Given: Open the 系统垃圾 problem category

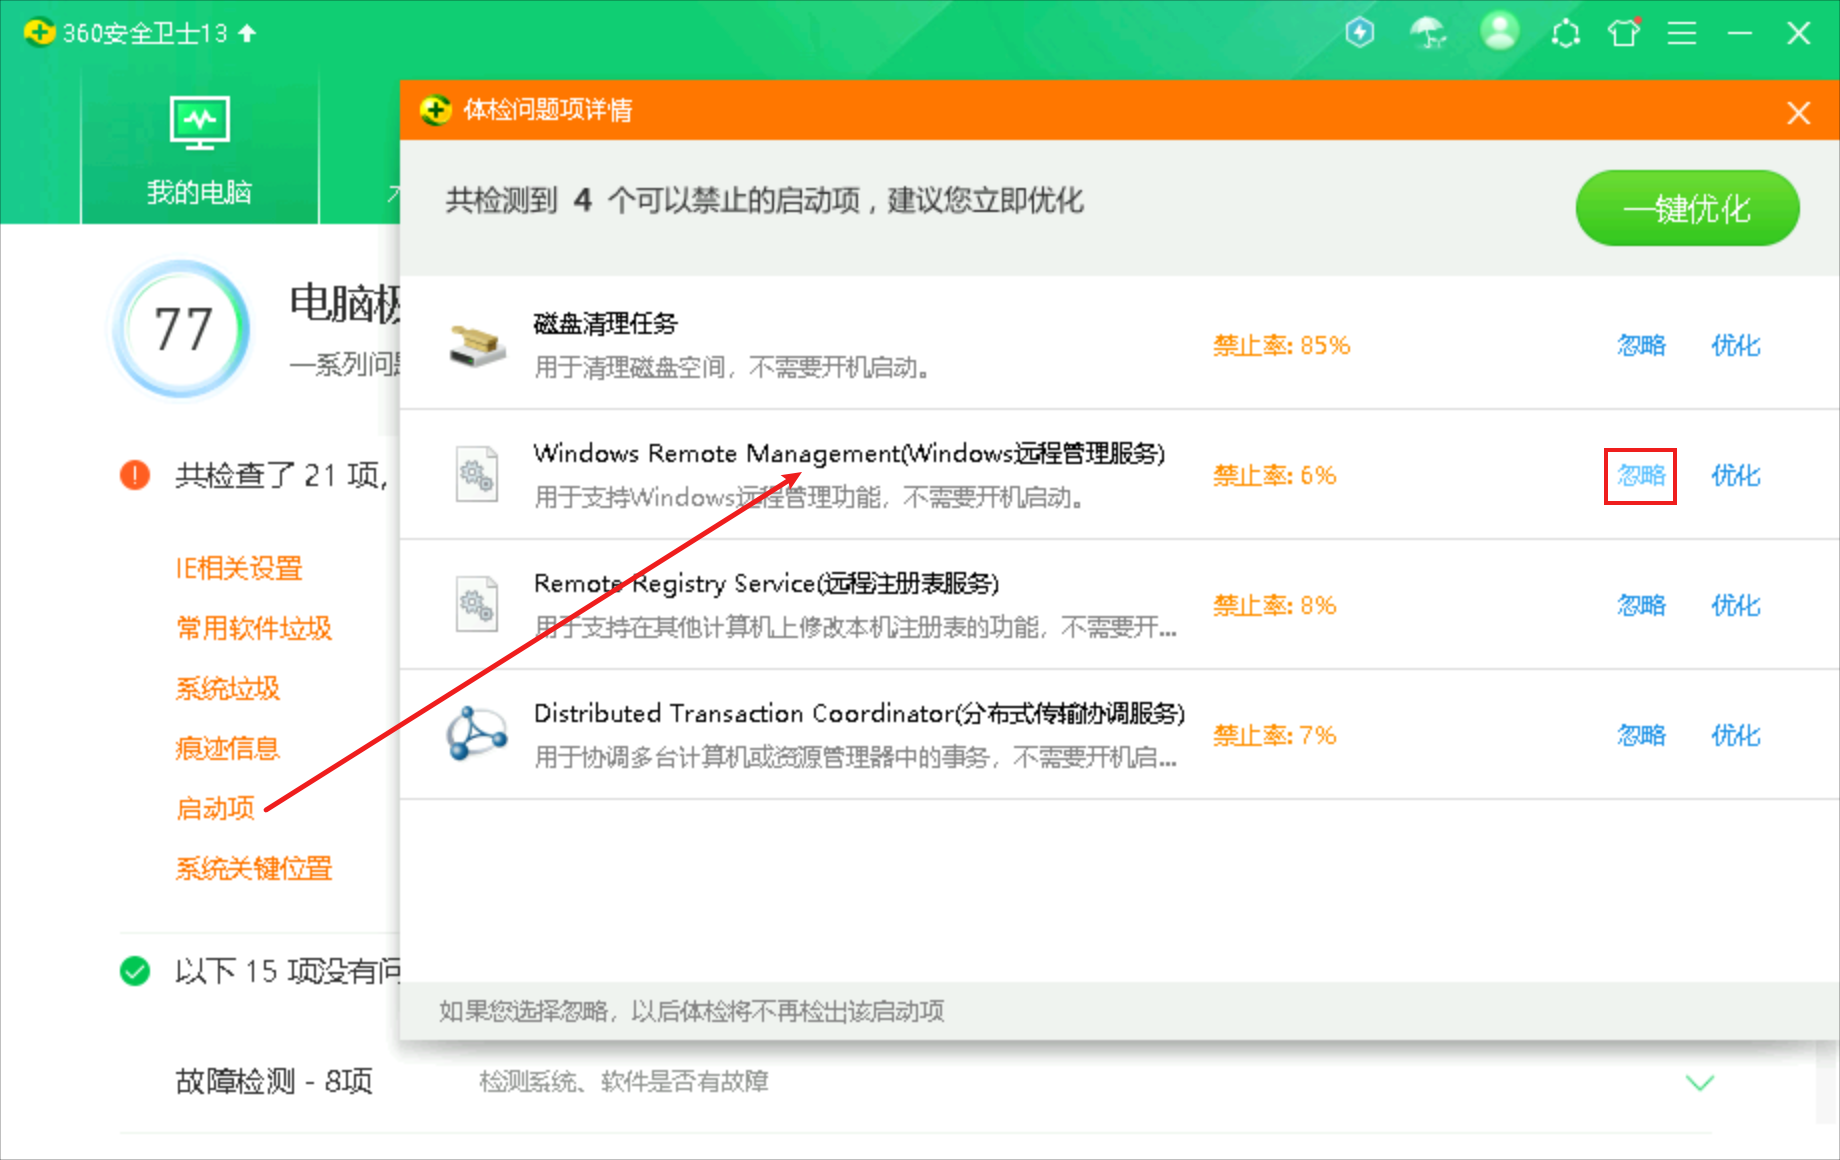Looking at the screenshot, I should 228,688.
